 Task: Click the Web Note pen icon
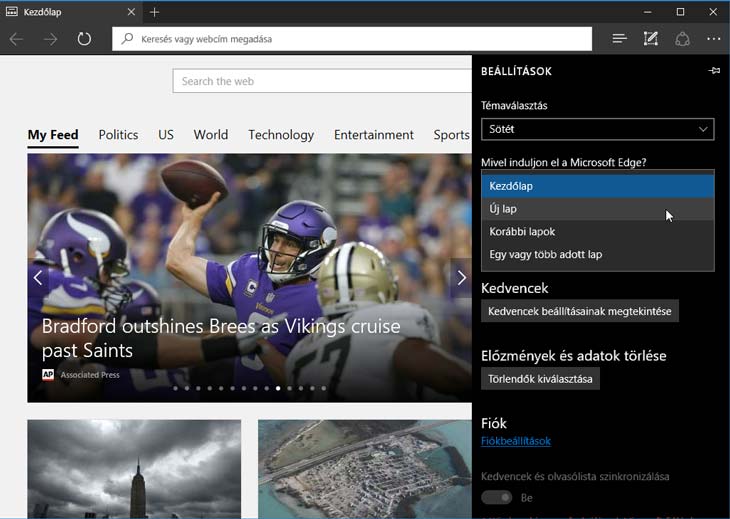tap(651, 39)
